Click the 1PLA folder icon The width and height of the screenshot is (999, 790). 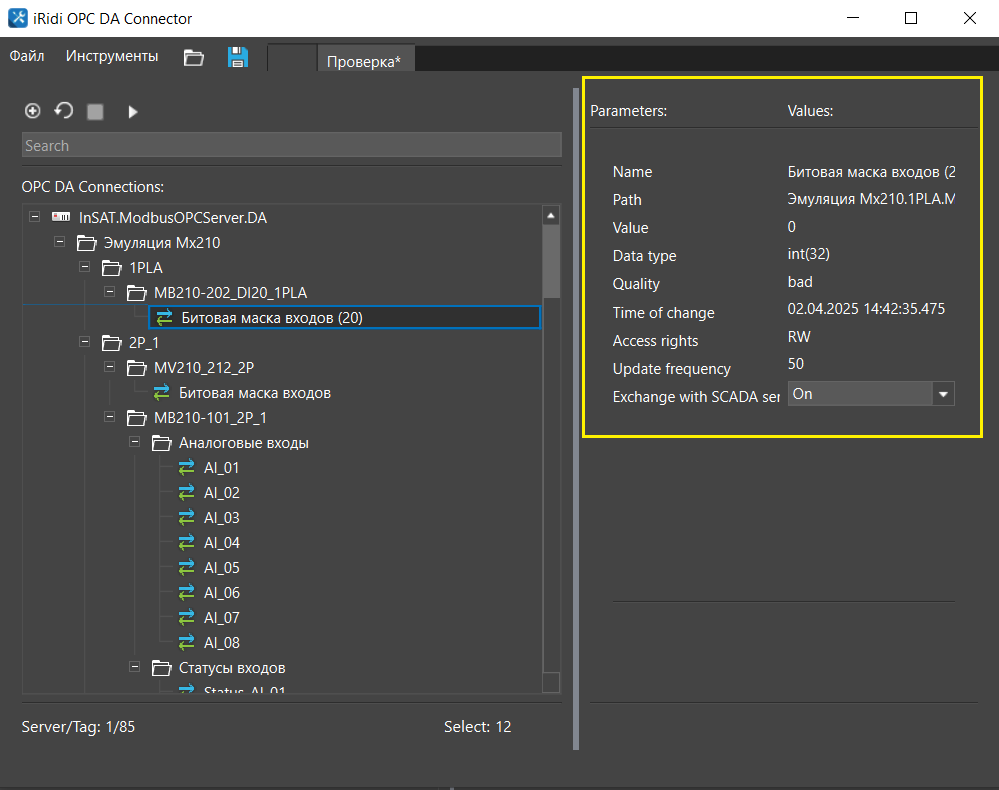[110, 268]
